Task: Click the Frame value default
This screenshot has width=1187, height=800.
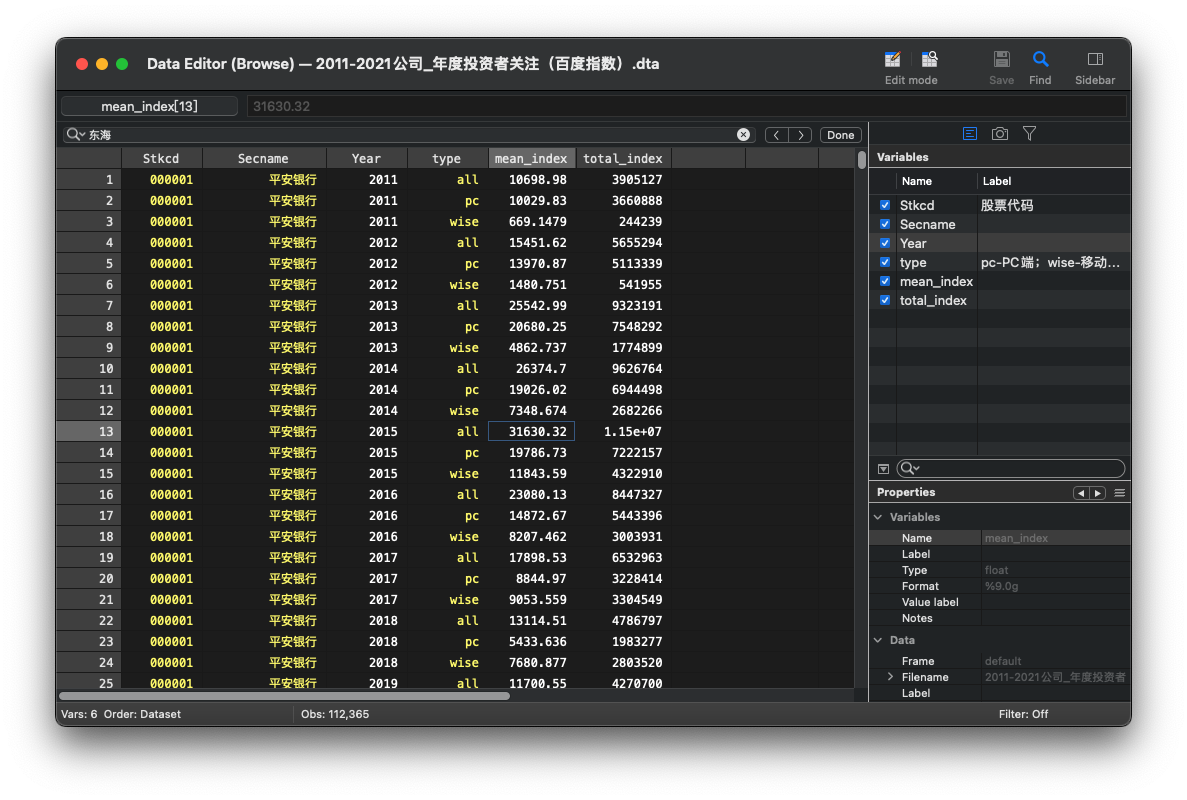Action: click(x=1003, y=661)
